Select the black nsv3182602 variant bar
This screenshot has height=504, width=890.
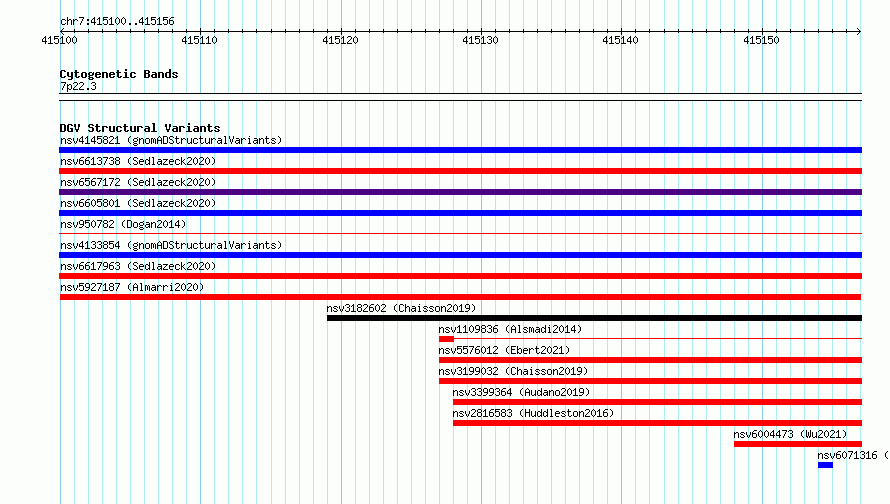(594, 318)
